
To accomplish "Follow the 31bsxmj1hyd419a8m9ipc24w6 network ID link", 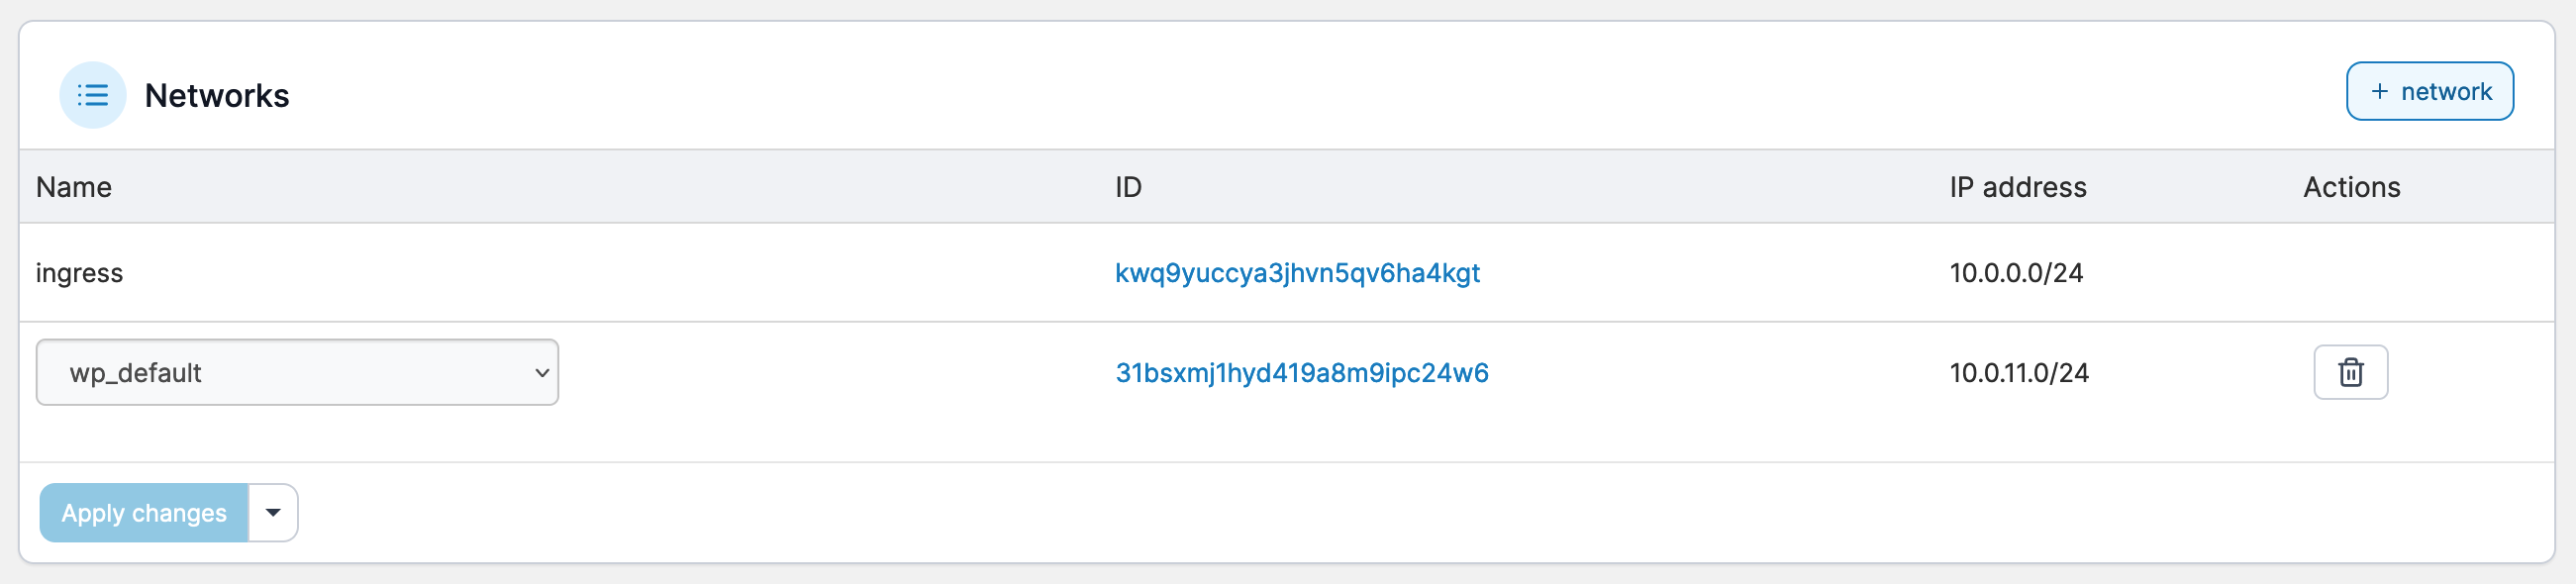I will (1301, 373).
